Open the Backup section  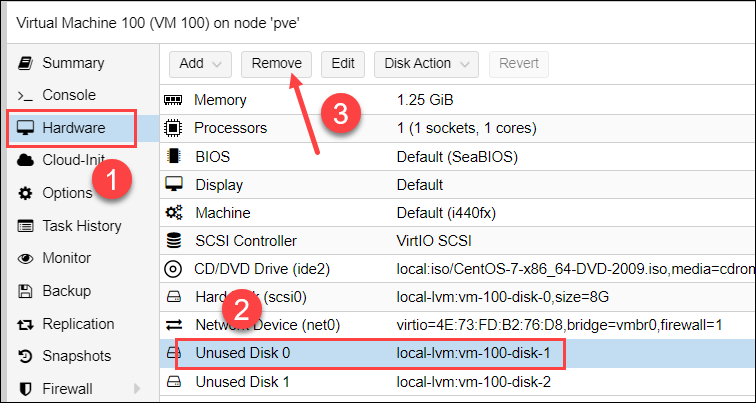point(66,291)
